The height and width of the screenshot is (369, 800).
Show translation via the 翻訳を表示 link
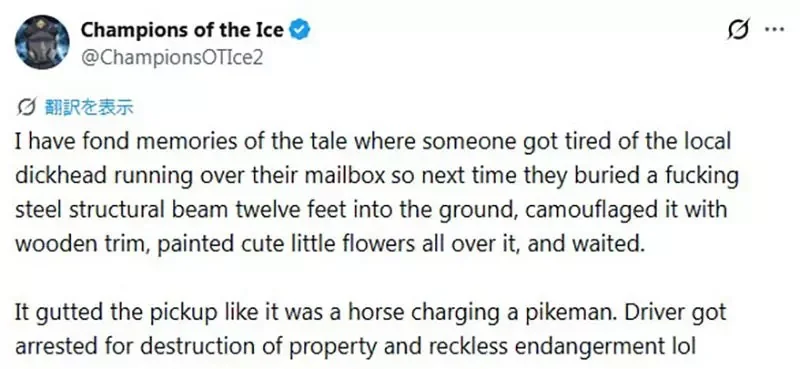pos(90,107)
